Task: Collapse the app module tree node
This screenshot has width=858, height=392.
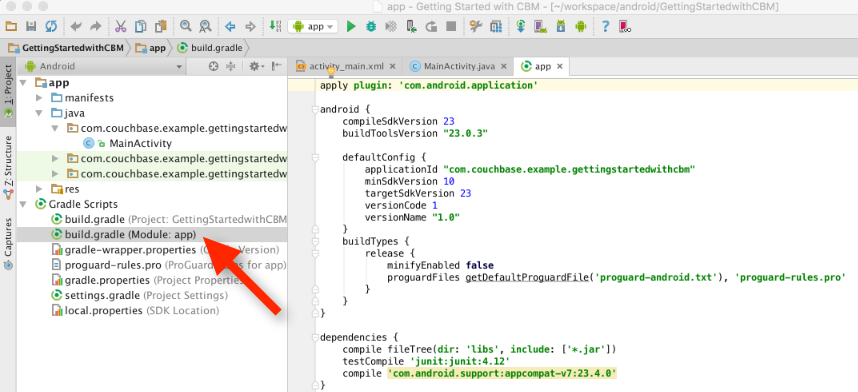Action: coord(23,83)
